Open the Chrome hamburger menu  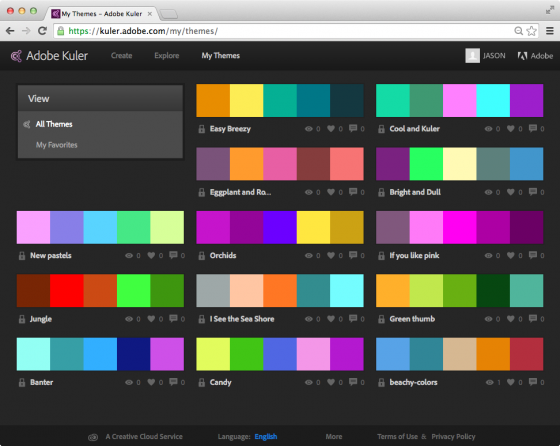pos(550,31)
